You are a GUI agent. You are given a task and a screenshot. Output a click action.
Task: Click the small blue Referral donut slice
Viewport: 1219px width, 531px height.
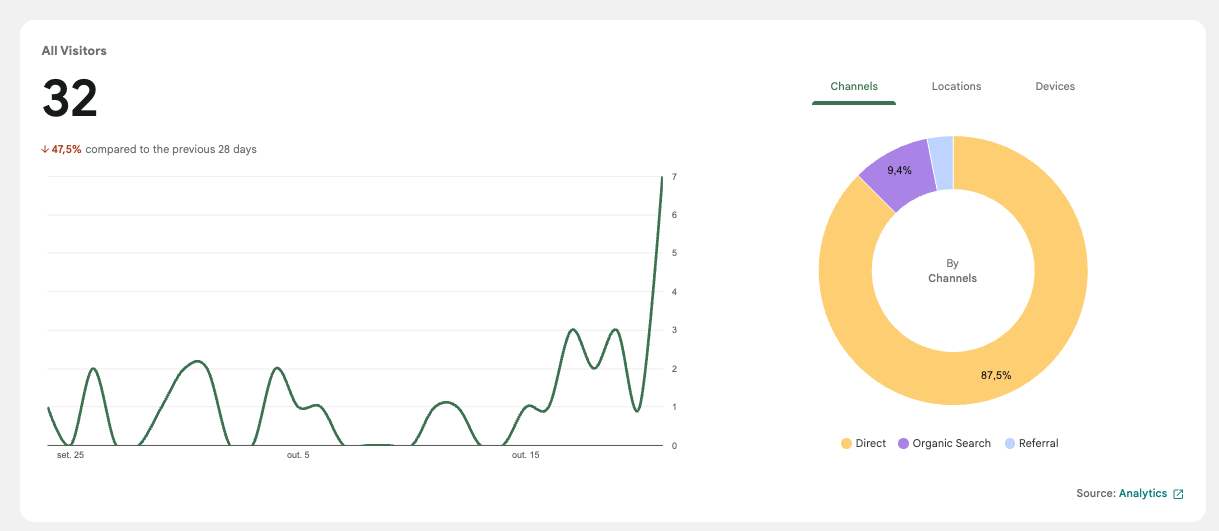[941, 163]
